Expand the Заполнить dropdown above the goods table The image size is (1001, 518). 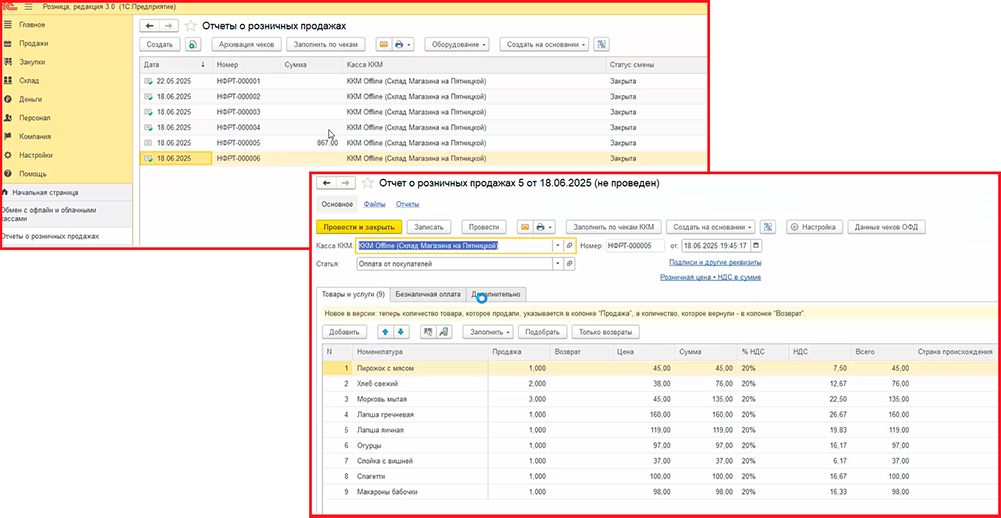point(488,331)
